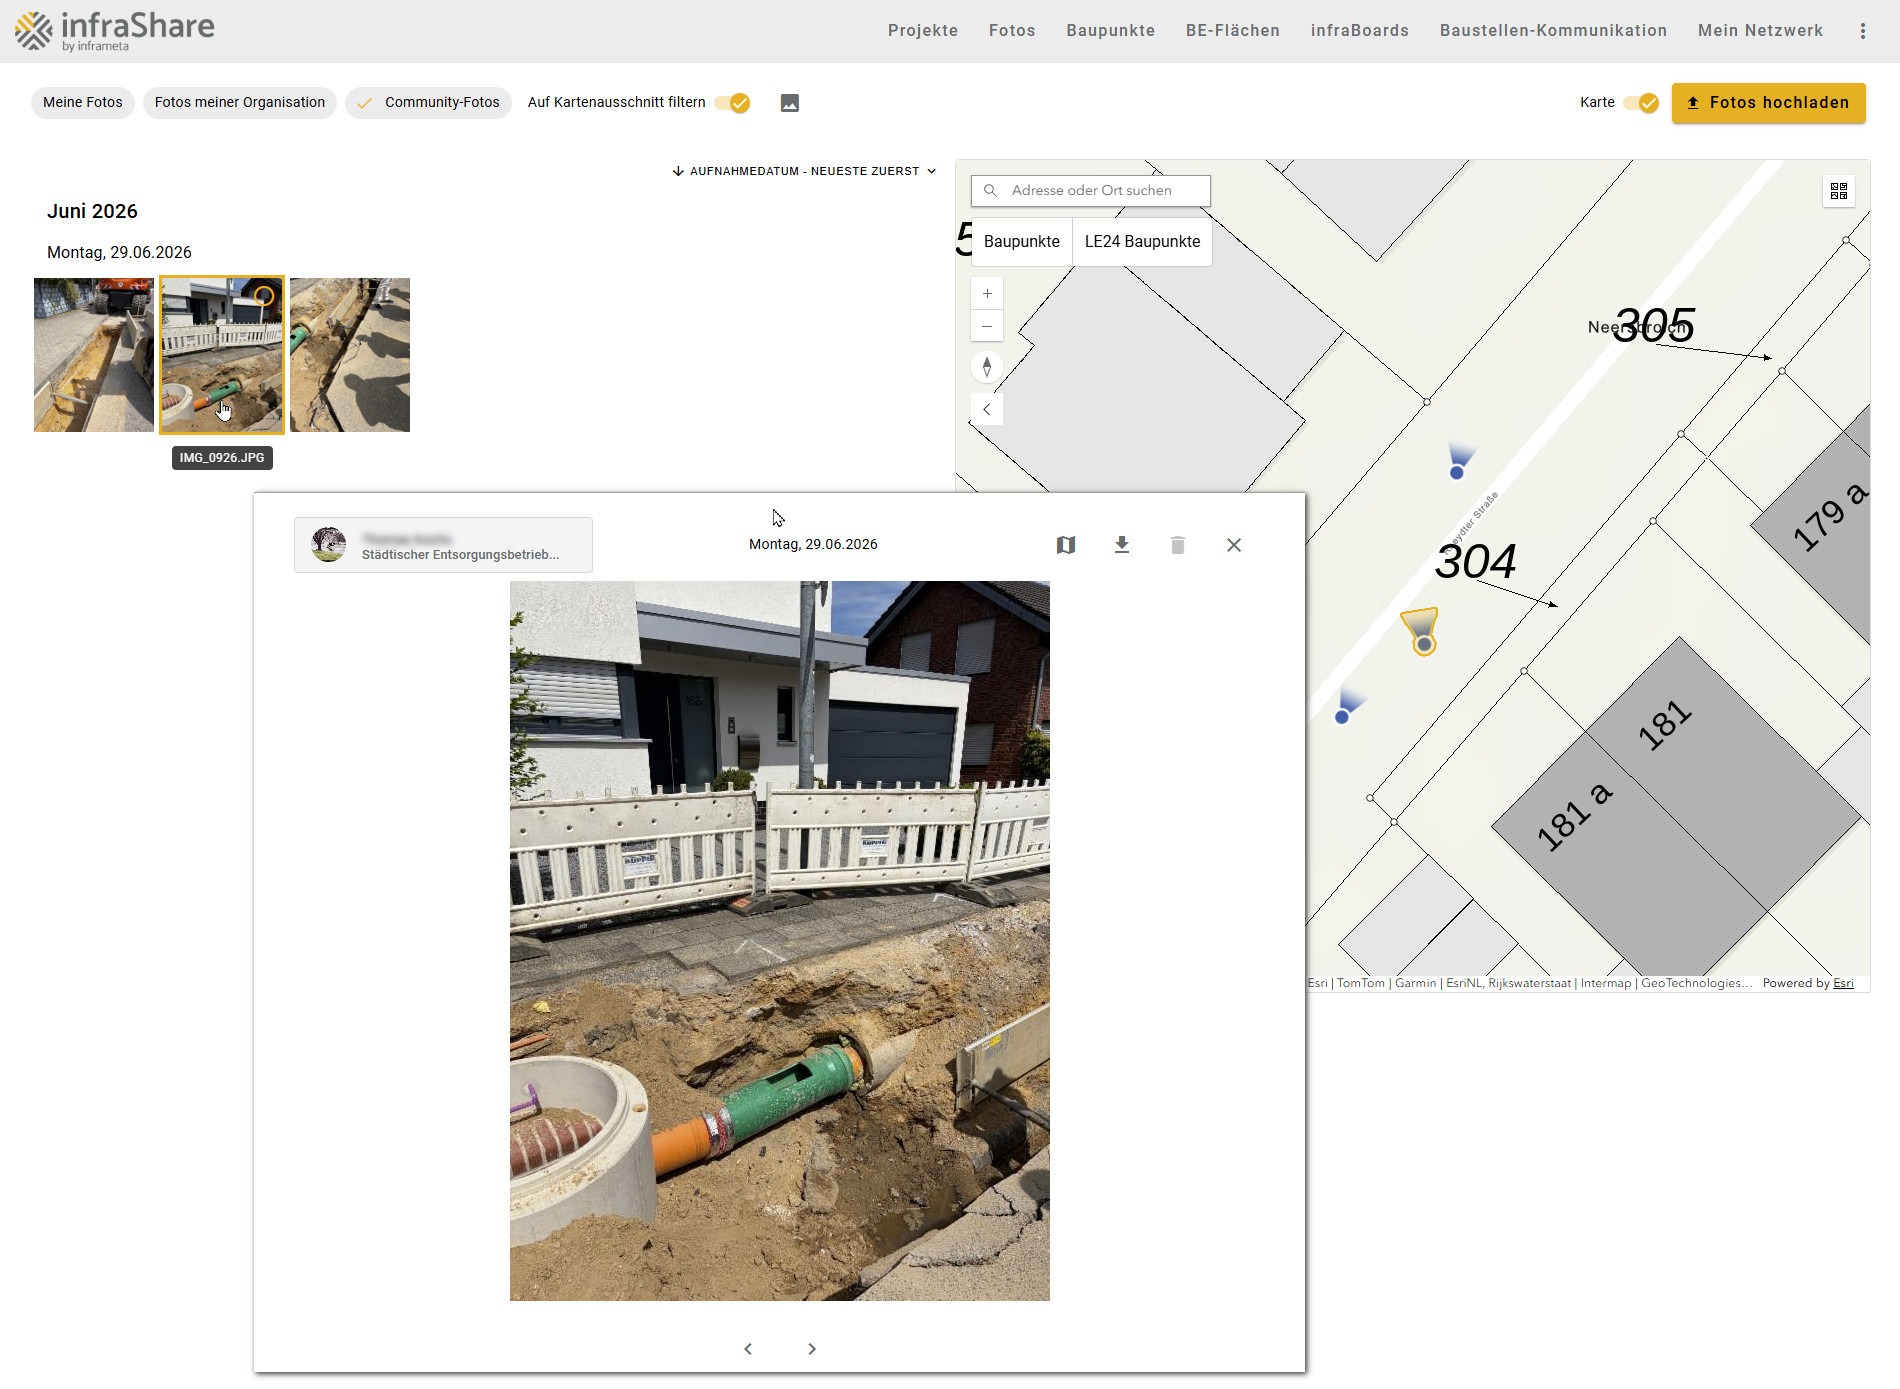
Task: Tick the selection circle on IMG_0926 thumbnail
Action: coord(264,296)
